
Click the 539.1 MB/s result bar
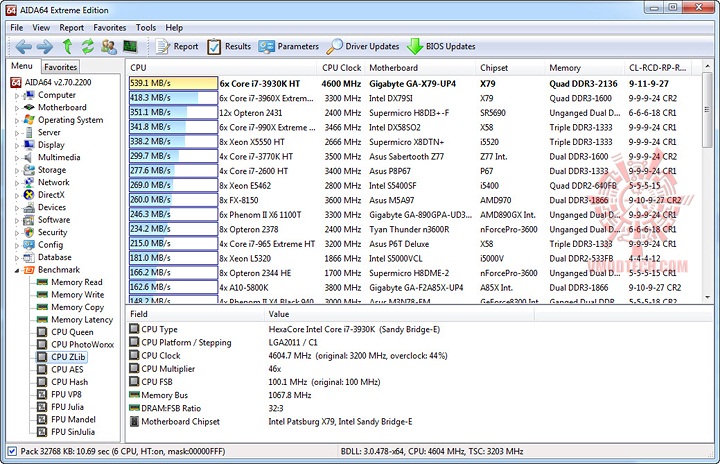173,83
